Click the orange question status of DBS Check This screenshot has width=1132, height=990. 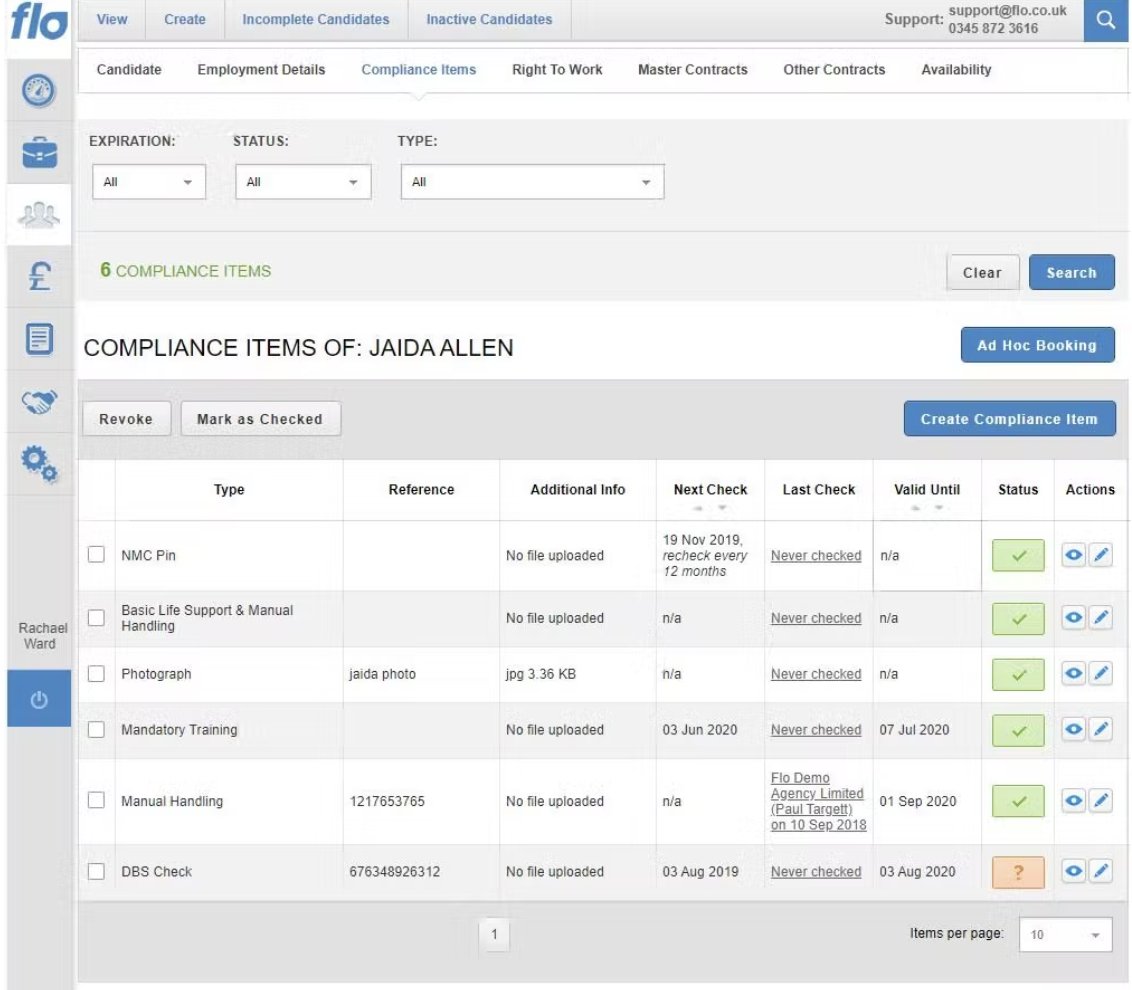tap(1018, 872)
